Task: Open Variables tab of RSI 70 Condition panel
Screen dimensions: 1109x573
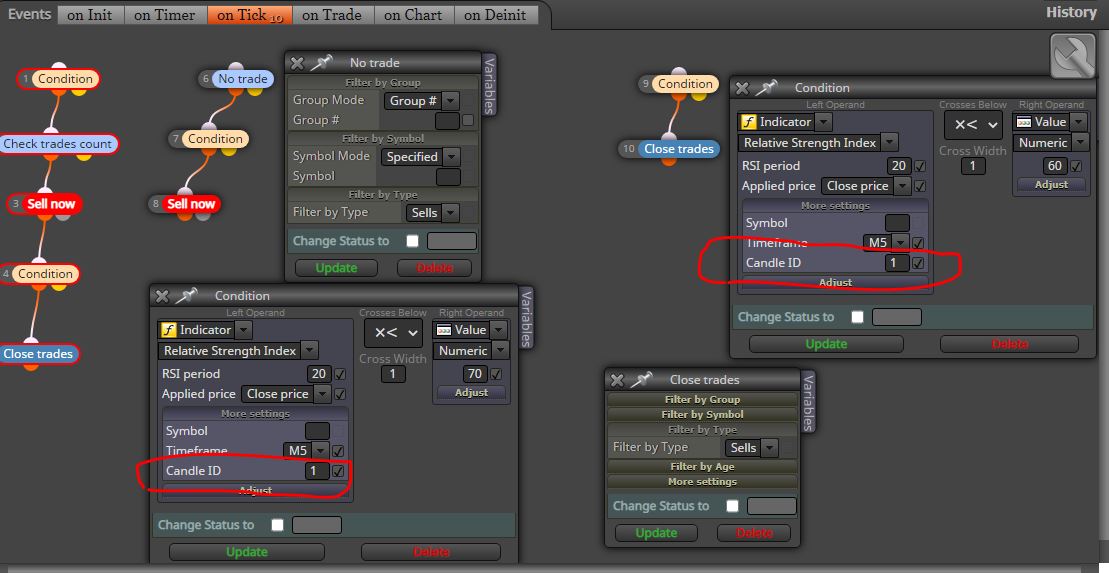Action: [527, 318]
